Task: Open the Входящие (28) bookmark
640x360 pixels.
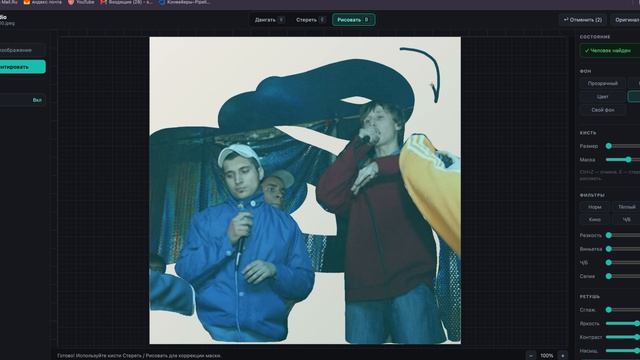Action: (127, 2)
